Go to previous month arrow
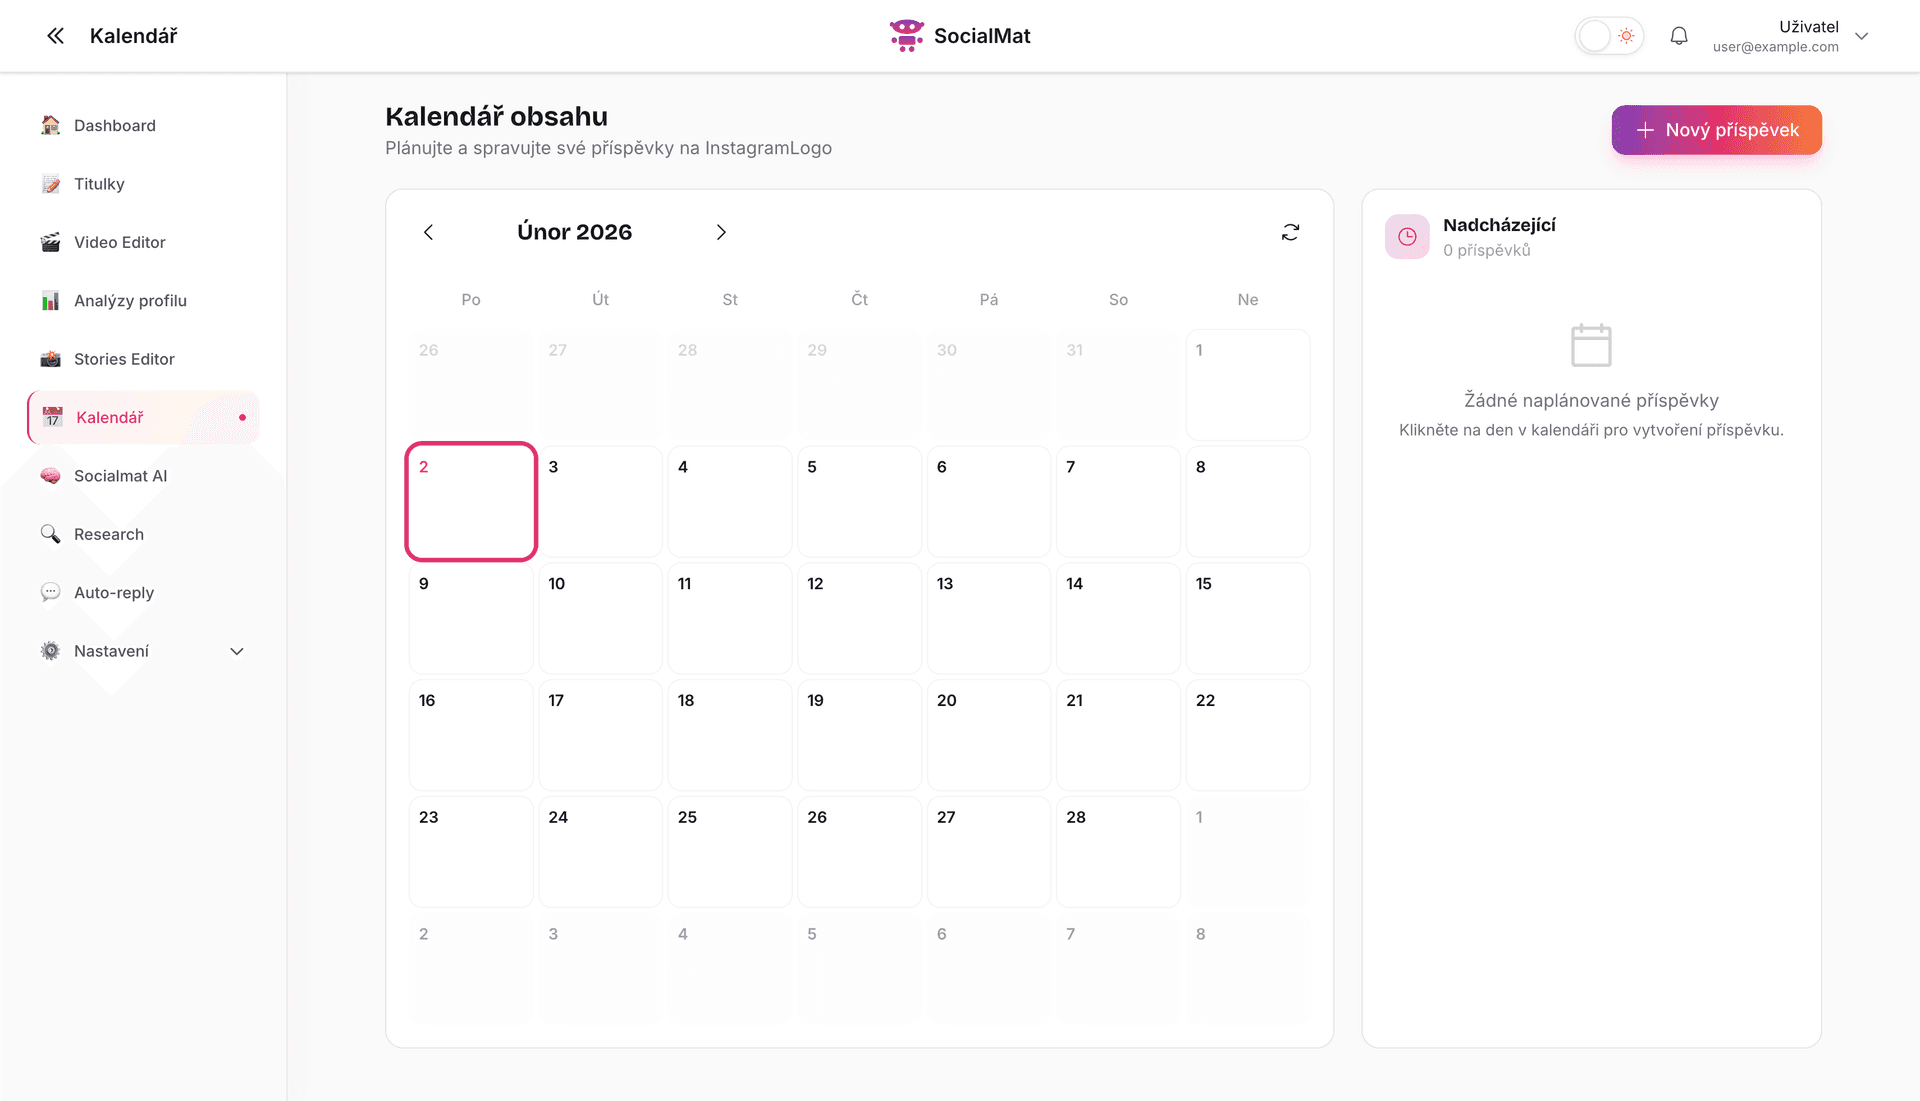The width and height of the screenshot is (1920, 1101). point(429,232)
